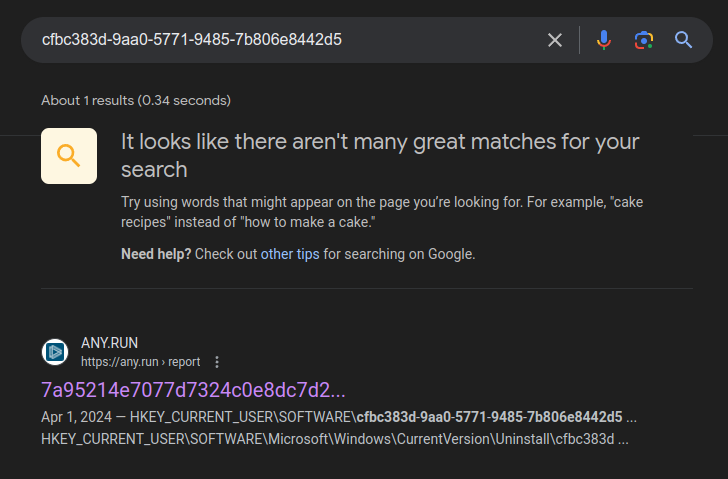The width and height of the screenshot is (728, 479).
Task: Click the ANY.RUN site name
Action: 109,343
